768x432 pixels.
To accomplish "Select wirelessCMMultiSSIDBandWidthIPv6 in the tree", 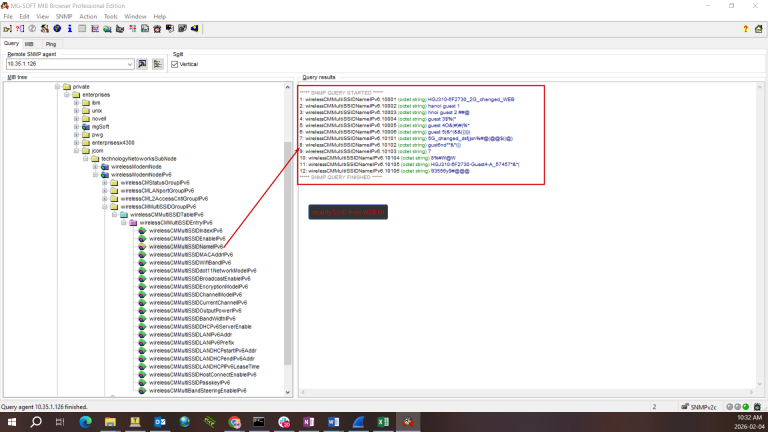I will pyautogui.click(x=192, y=318).
